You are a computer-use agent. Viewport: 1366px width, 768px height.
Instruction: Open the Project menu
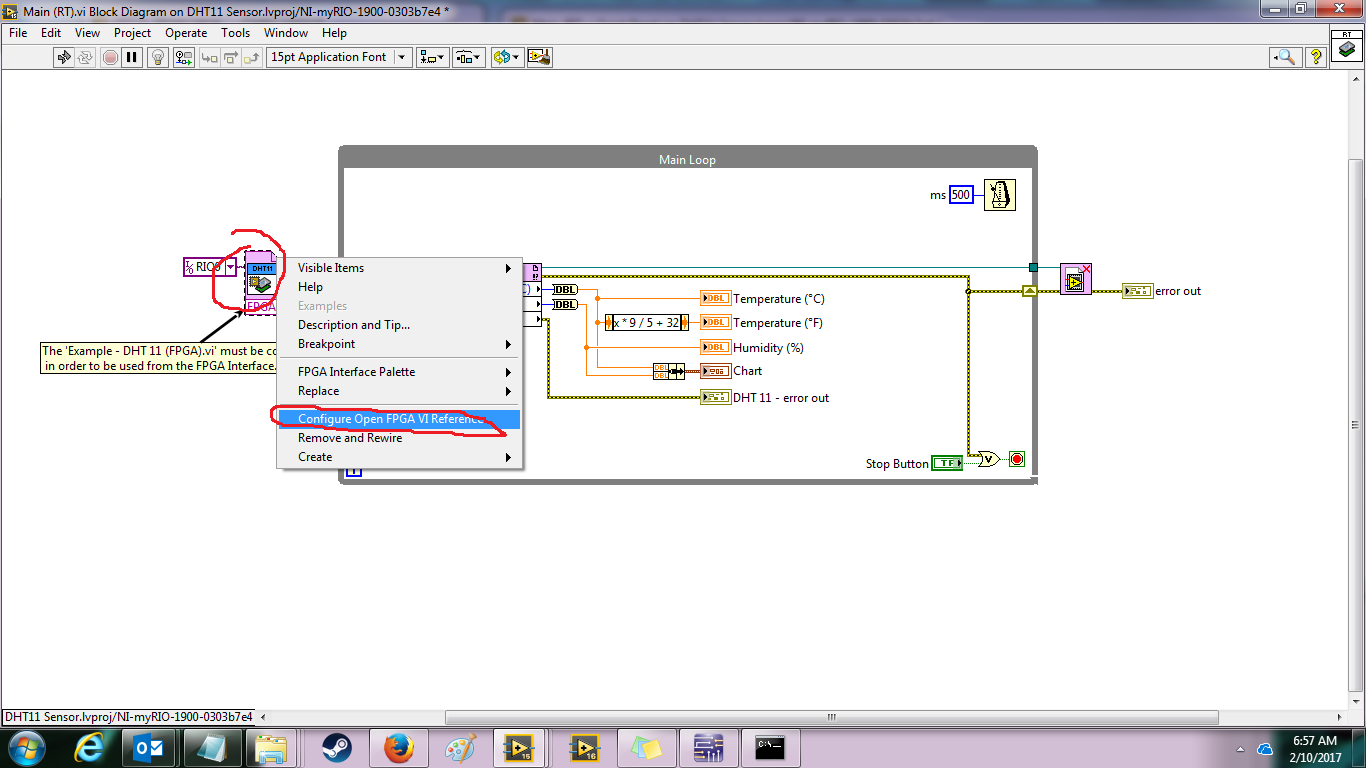132,33
